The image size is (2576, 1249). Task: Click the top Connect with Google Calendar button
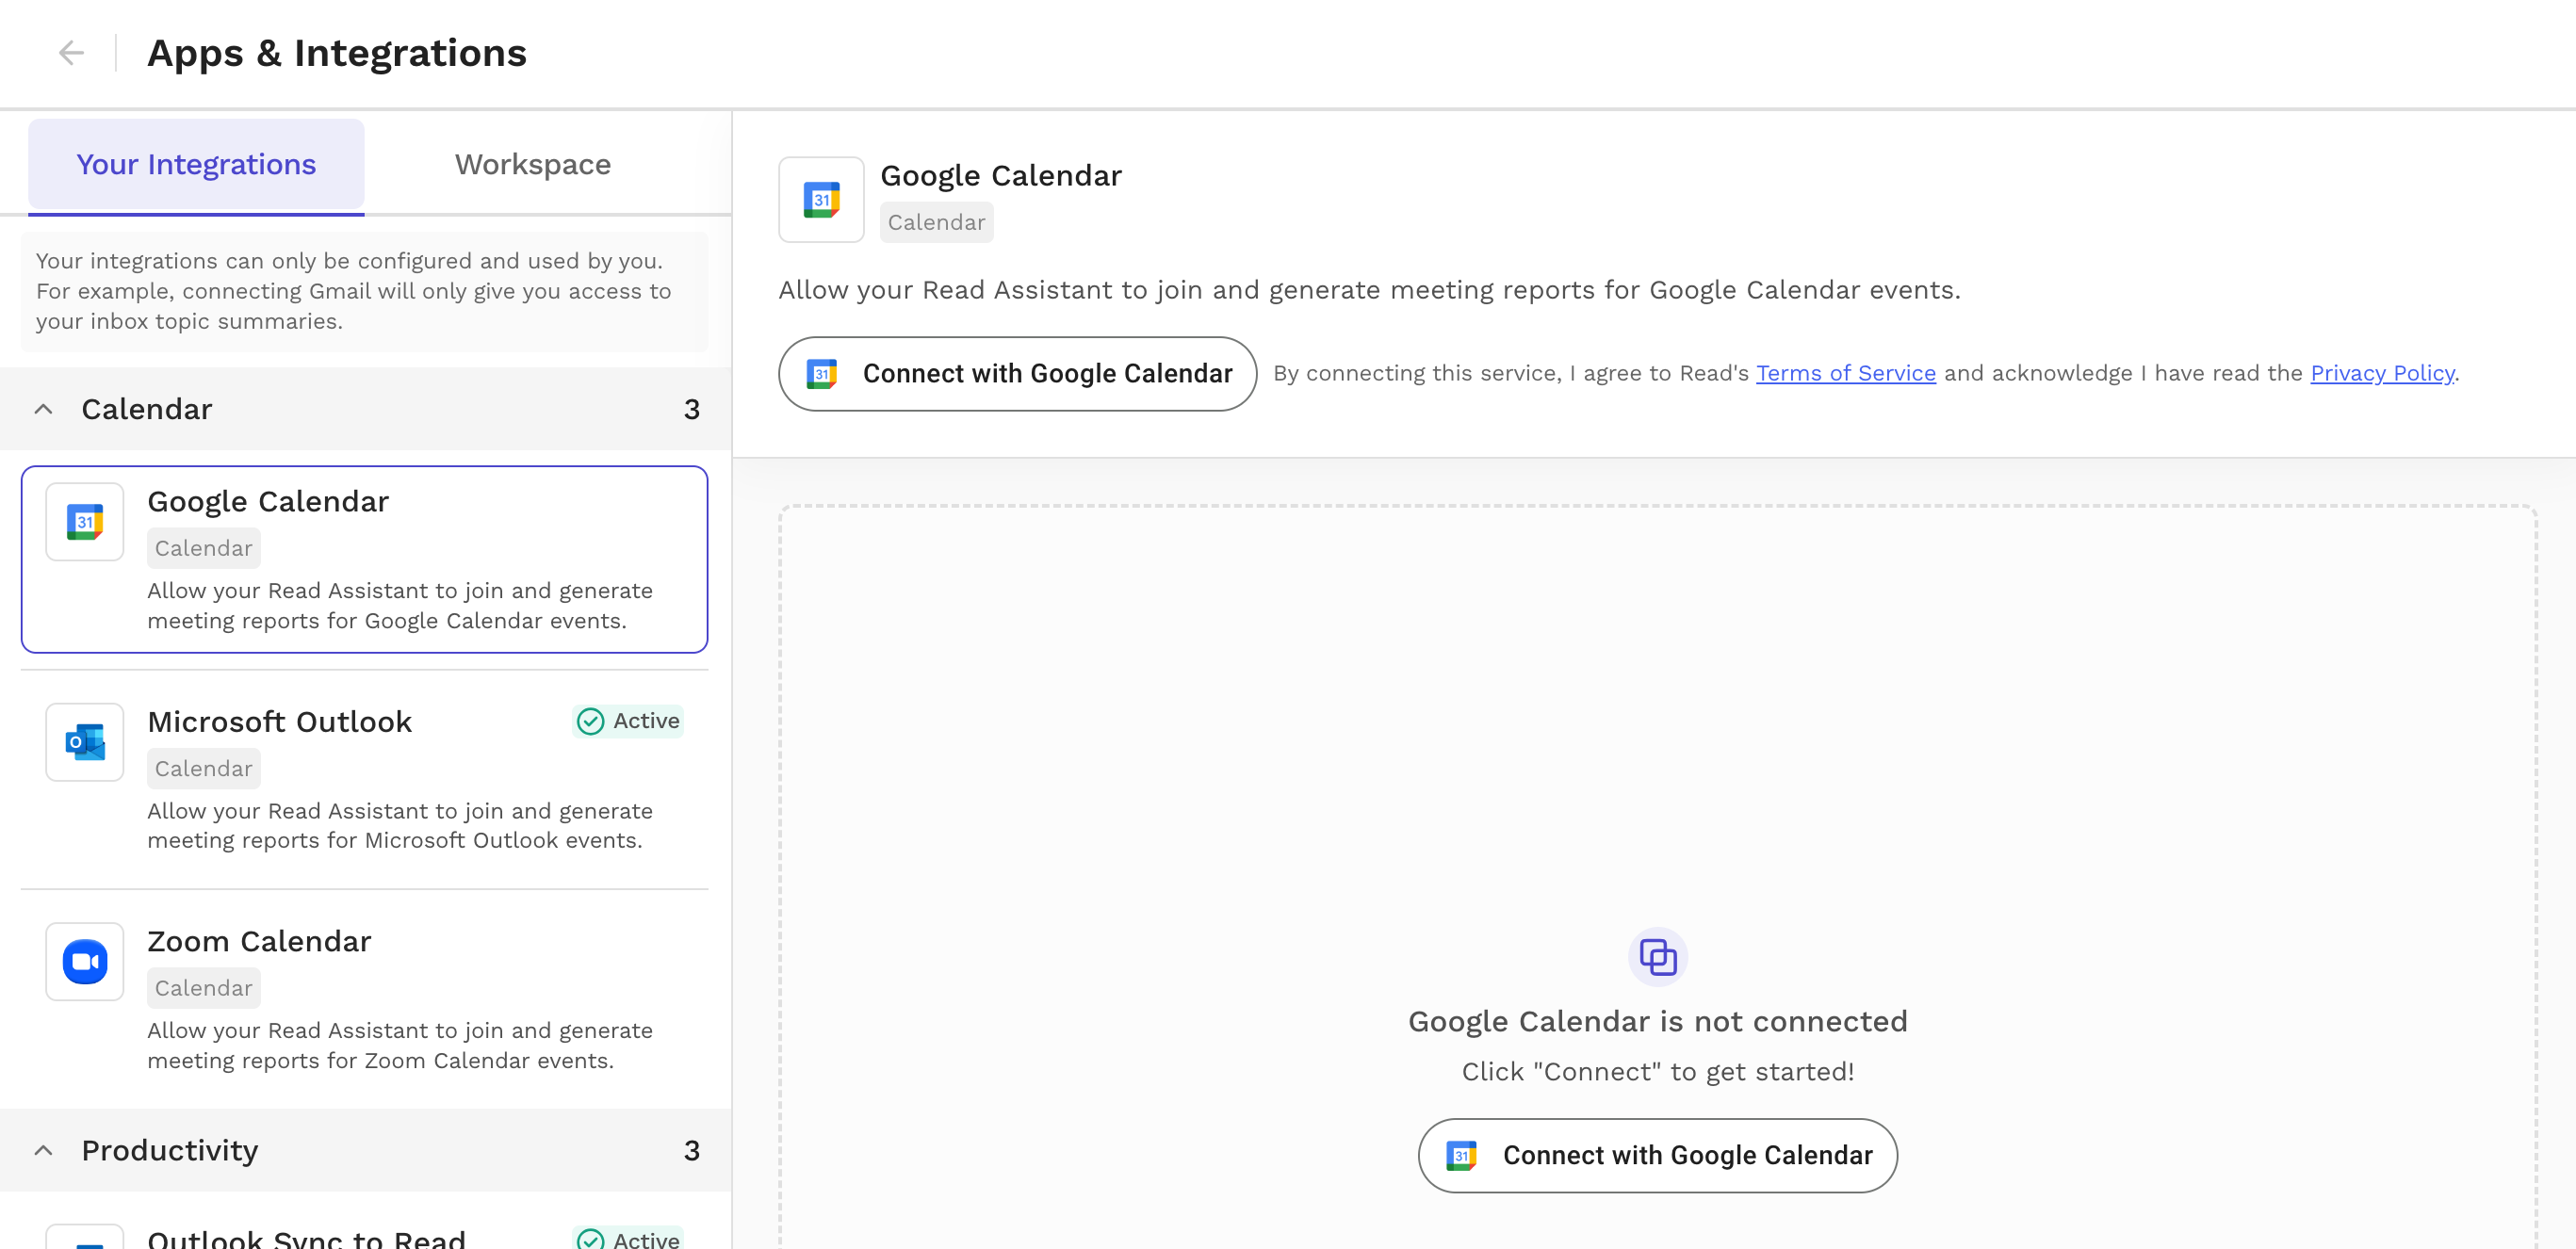(x=1017, y=374)
